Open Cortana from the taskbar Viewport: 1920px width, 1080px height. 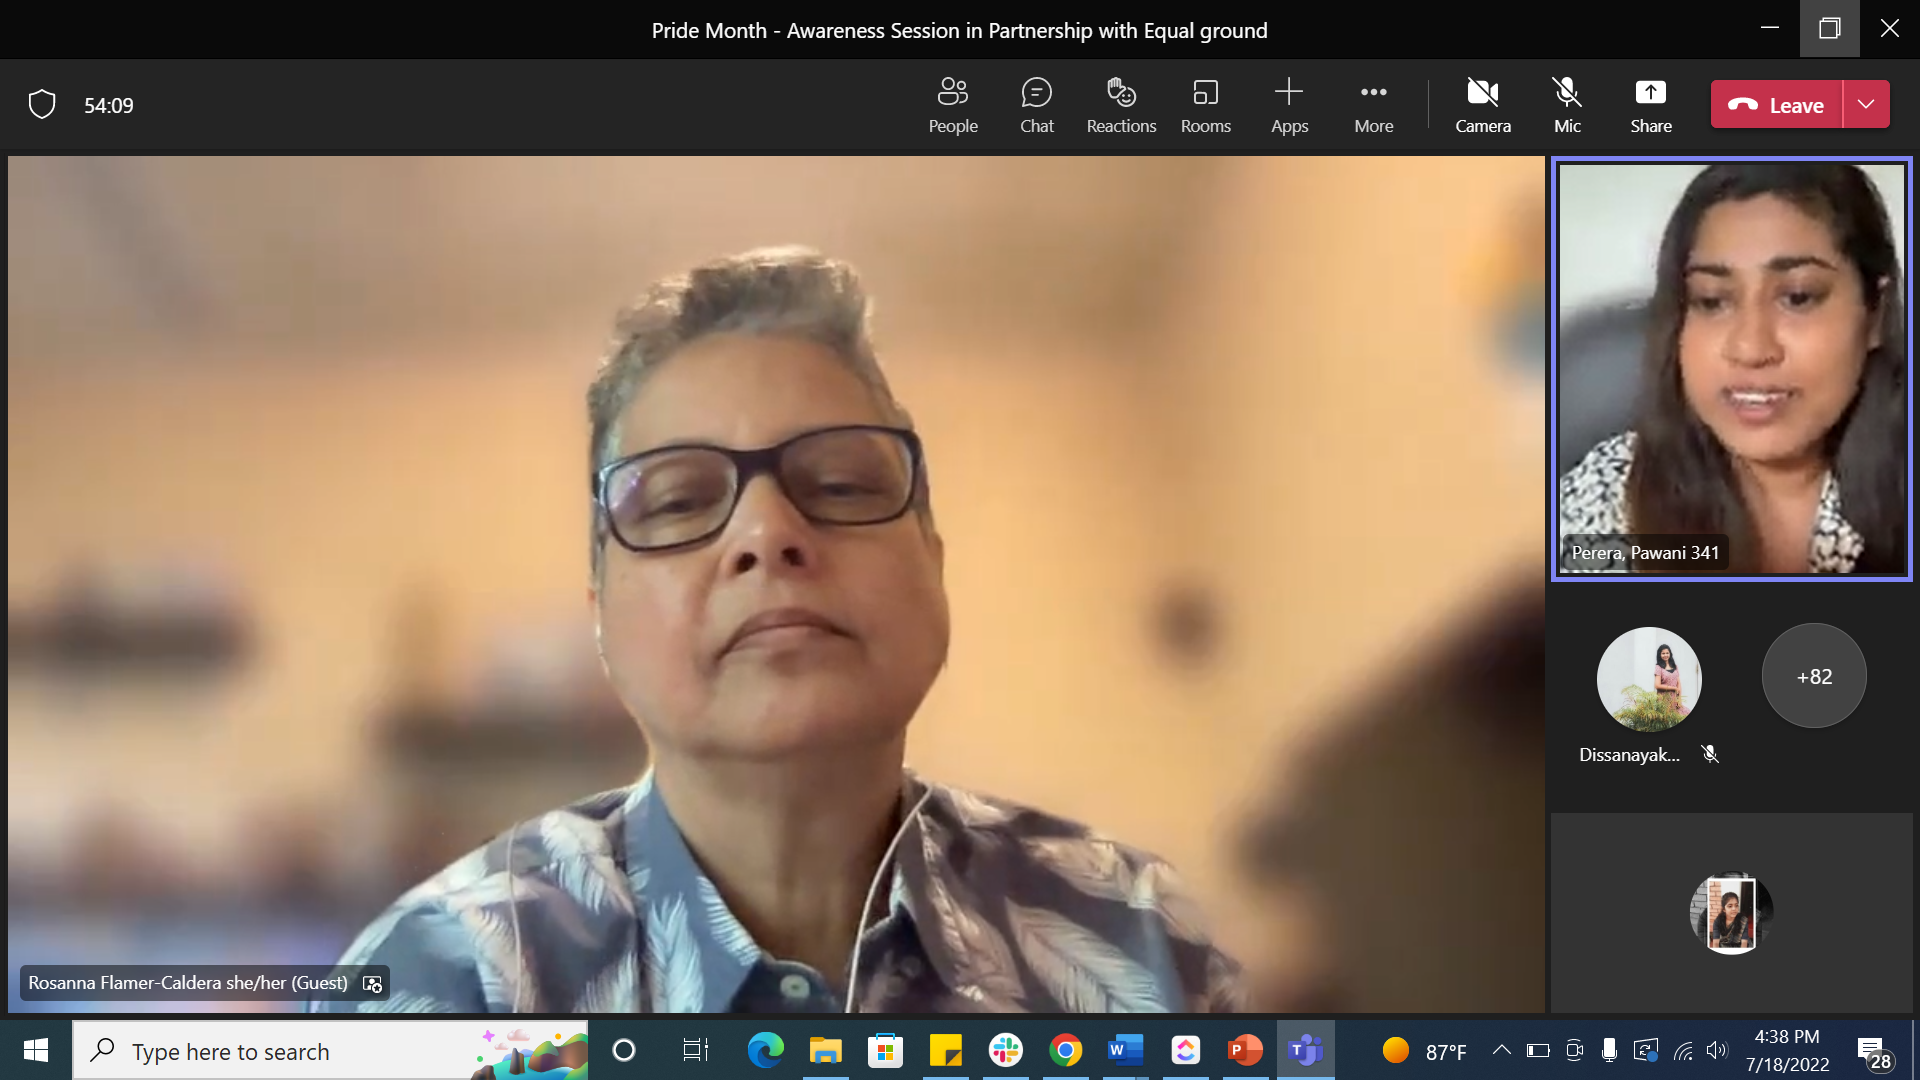[x=624, y=1050]
